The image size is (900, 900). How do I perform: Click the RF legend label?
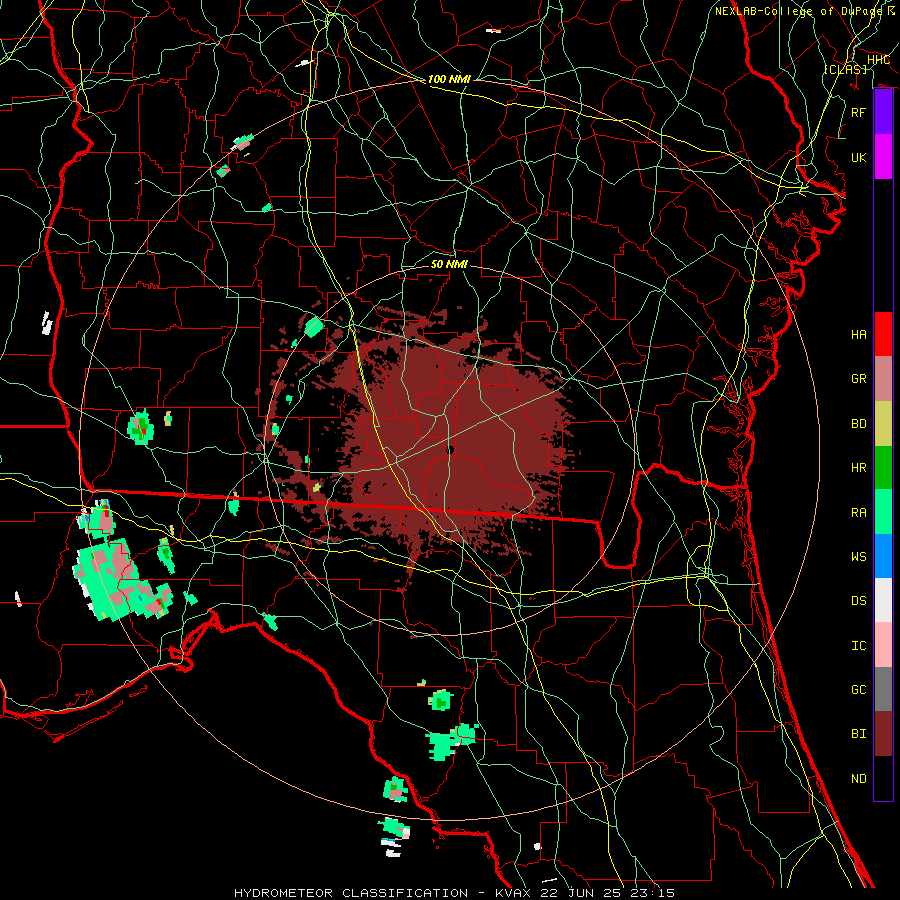coord(859,112)
